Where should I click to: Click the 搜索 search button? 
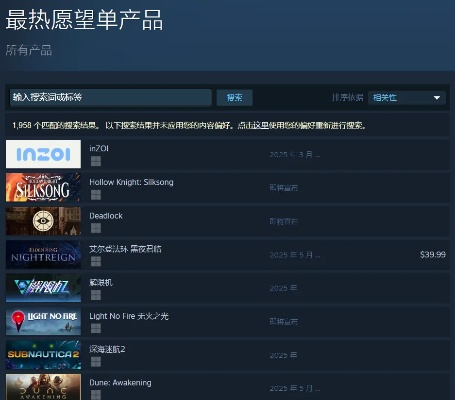coord(234,98)
